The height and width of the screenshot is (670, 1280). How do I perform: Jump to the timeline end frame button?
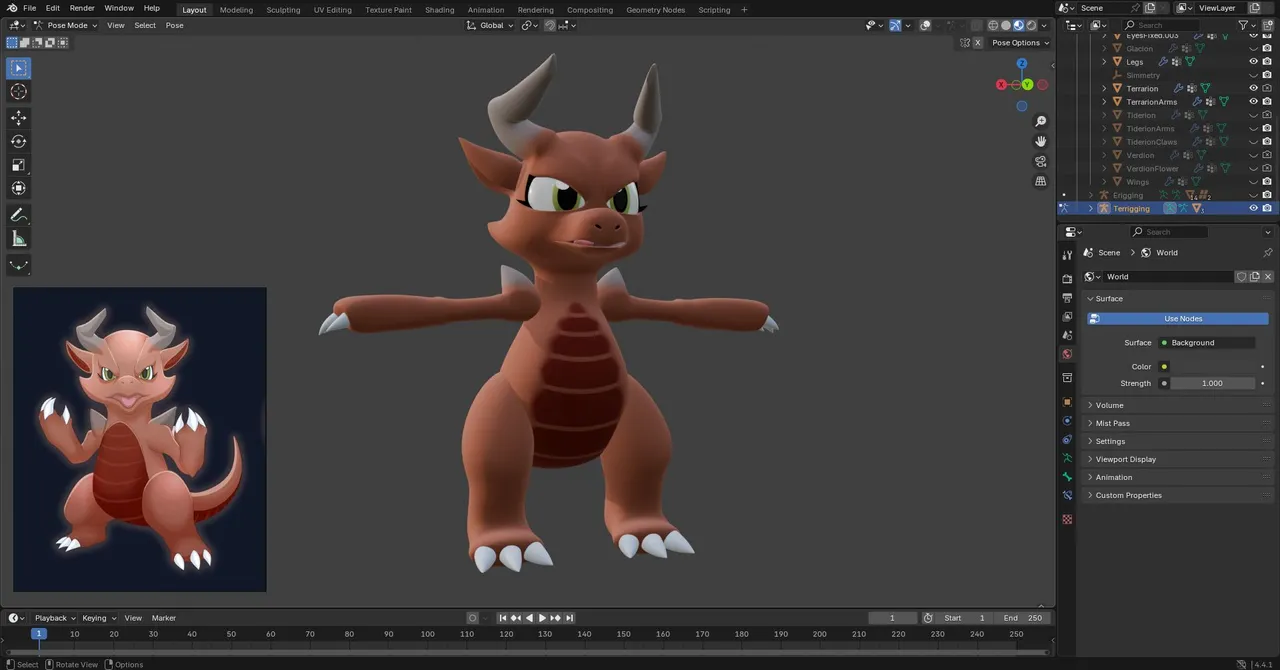(568, 618)
